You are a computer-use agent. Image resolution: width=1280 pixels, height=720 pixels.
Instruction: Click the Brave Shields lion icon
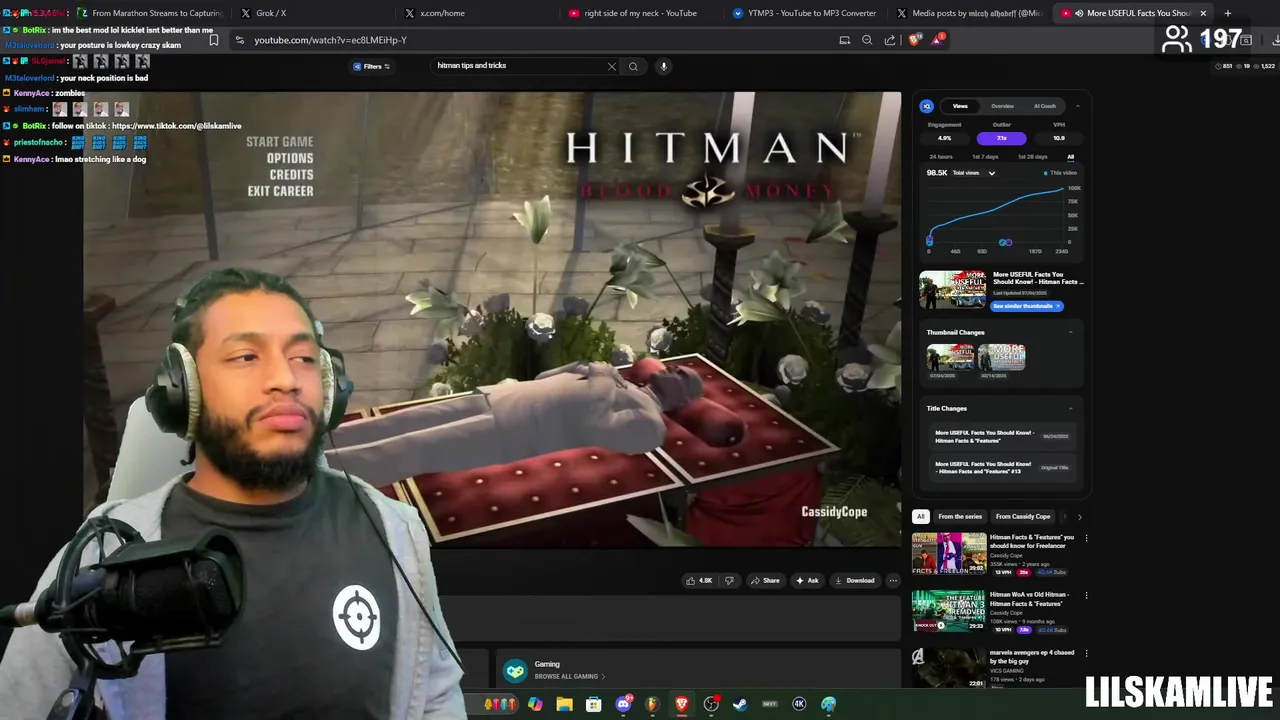coord(914,40)
